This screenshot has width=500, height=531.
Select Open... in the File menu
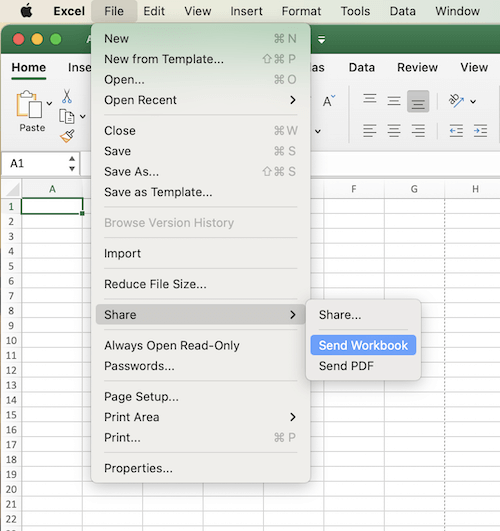(200, 80)
